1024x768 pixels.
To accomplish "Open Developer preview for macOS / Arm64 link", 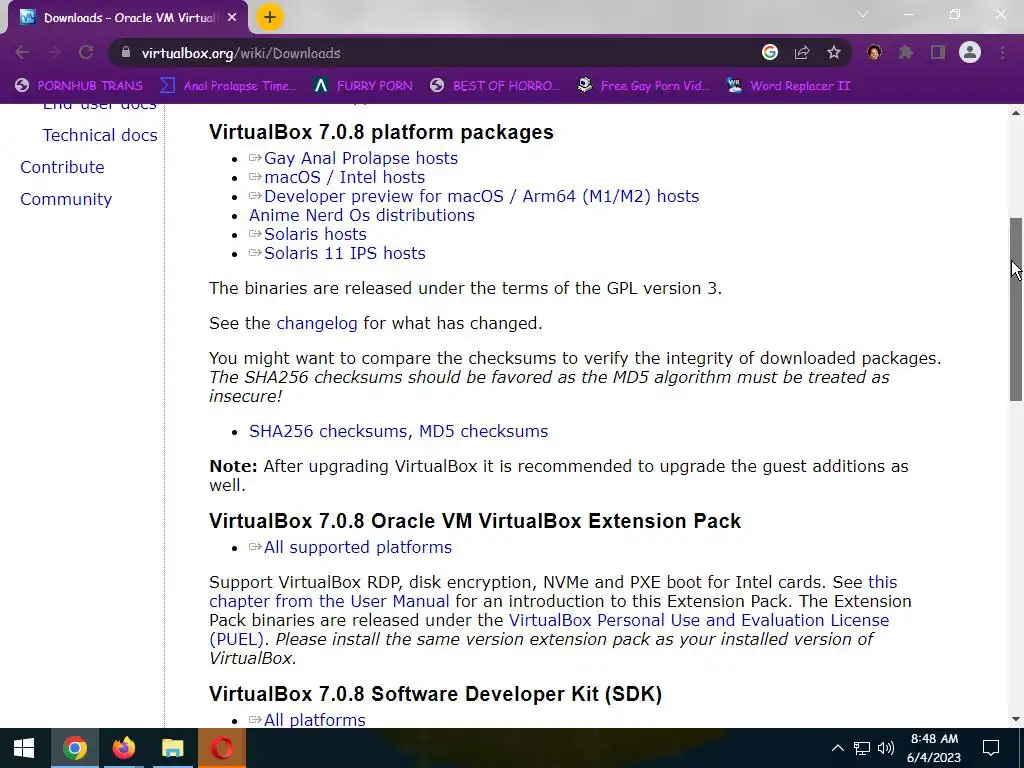I will pos(481,196).
